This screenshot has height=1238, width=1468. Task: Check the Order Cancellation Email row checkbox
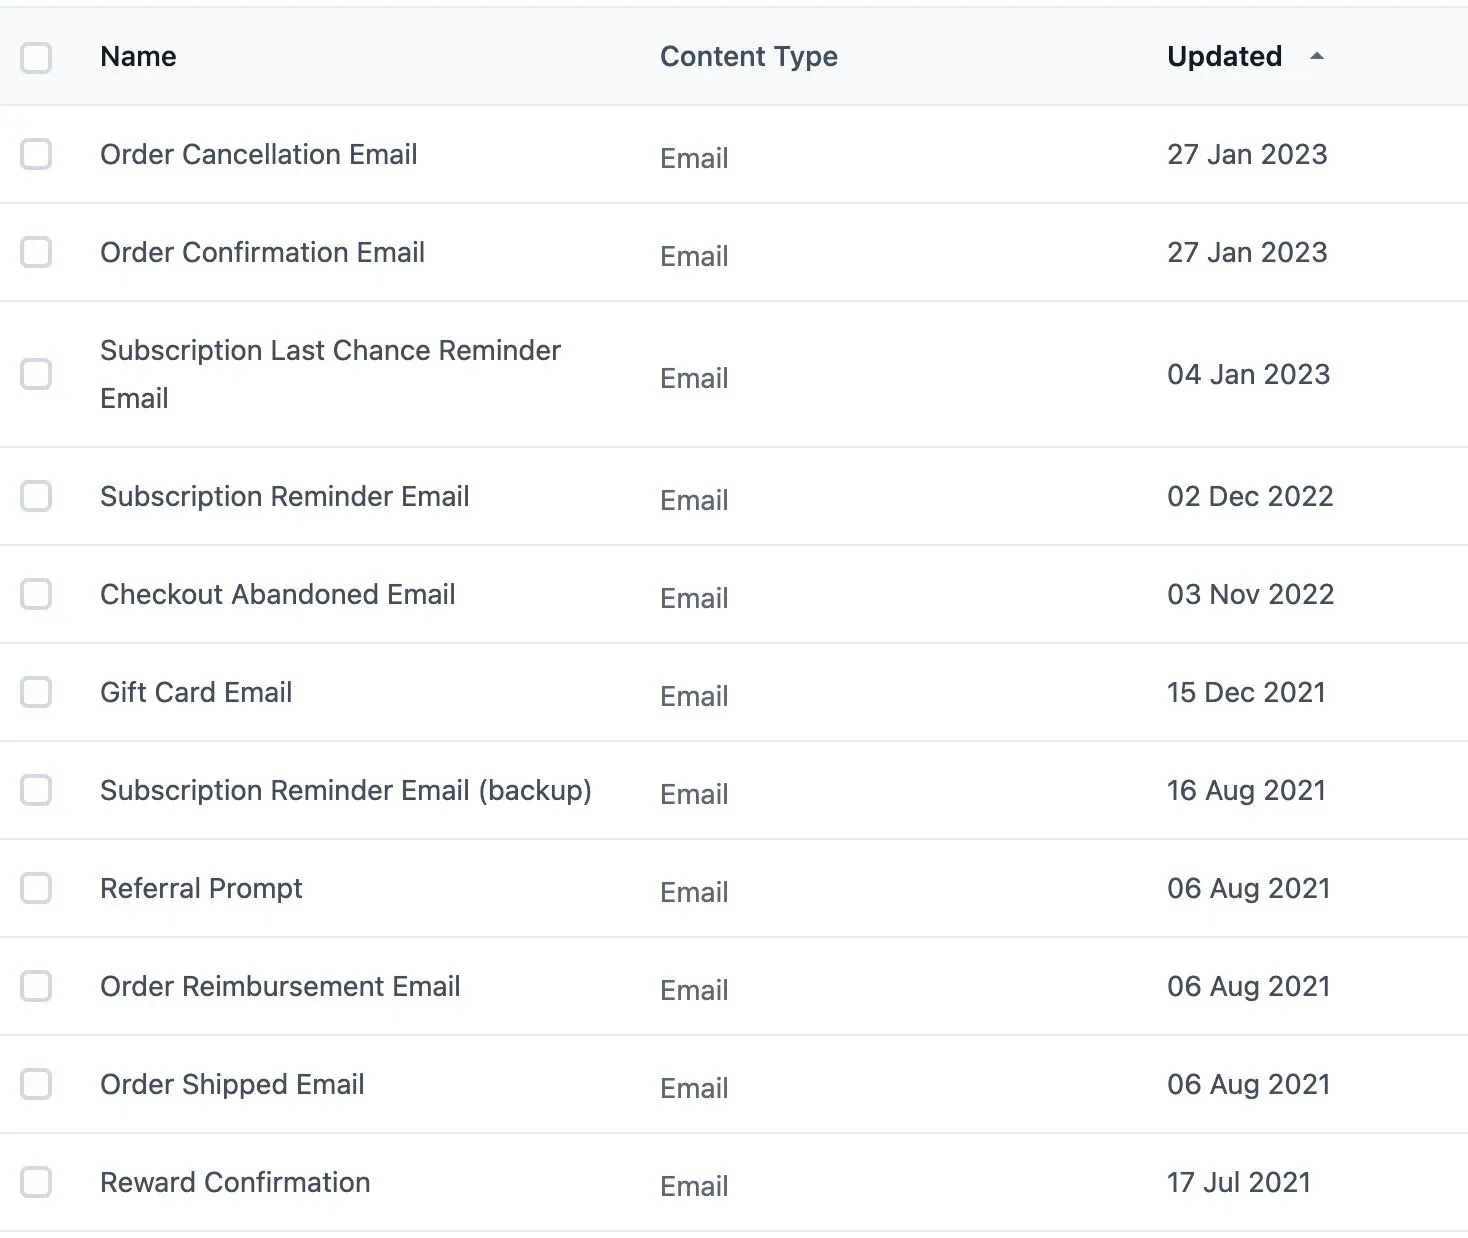click(x=36, y=154)
